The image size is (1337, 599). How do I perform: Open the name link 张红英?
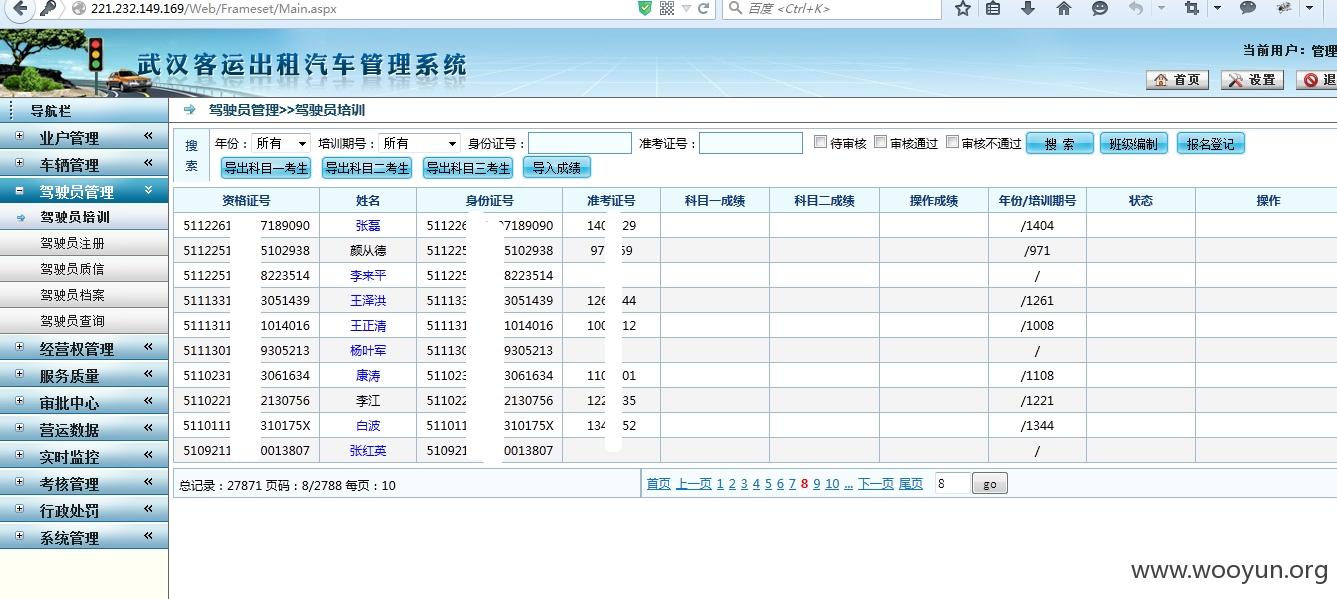point(368,451)
